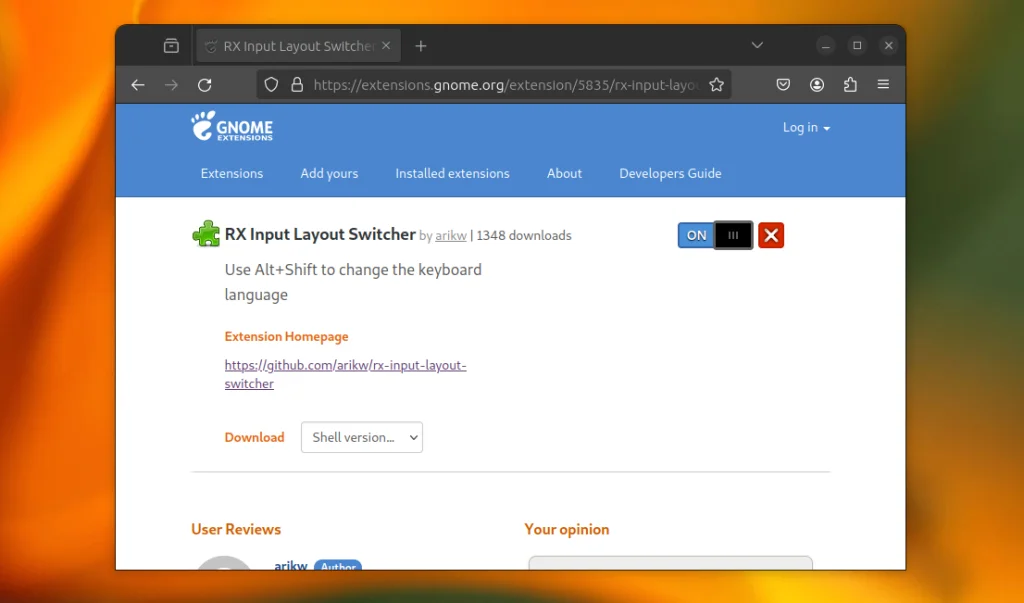
Task: Open extension settings with the sliders button
Action: (x=733, y=235)
